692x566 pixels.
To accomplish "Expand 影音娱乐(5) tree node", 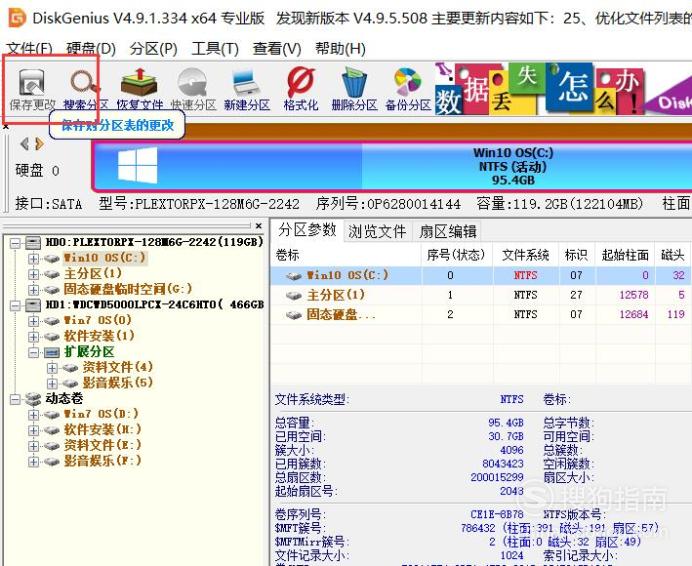I will pos(52,383).
